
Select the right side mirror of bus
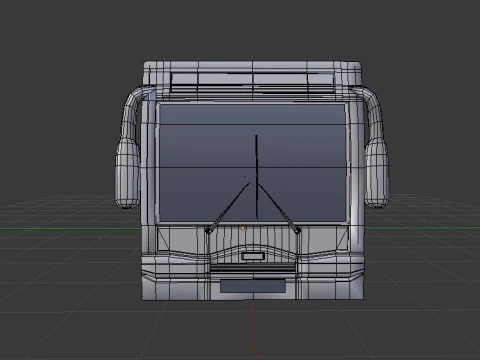pos(377,173)
